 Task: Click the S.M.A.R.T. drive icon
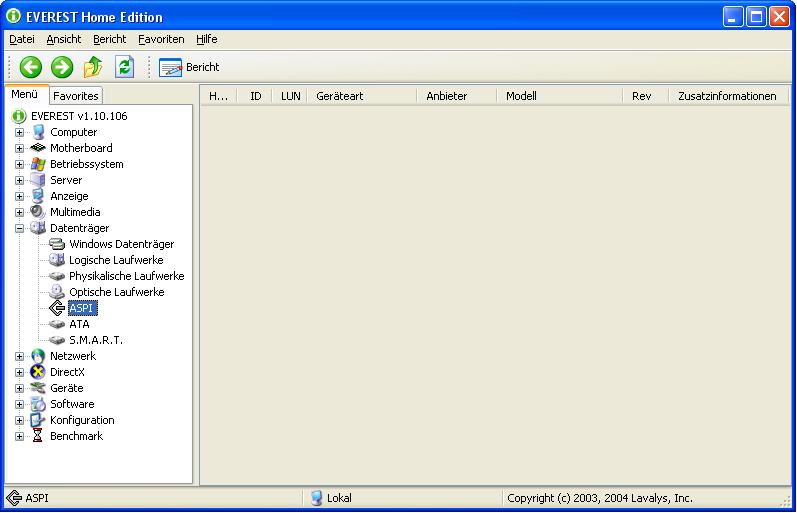click(57, 340)
